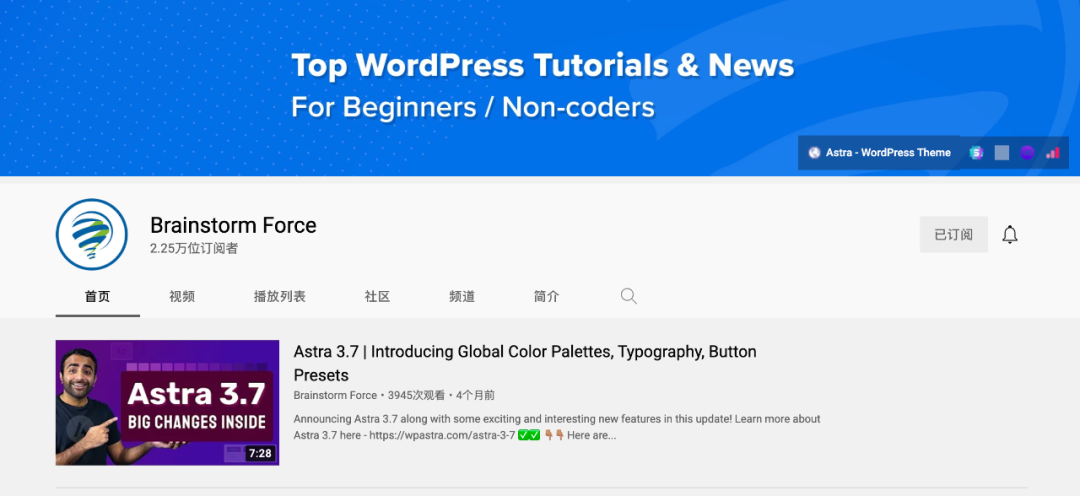The width and height of the screenshot is (1080, 496).
Task: Go to the 社区 tab
Action: coord(377,297)
